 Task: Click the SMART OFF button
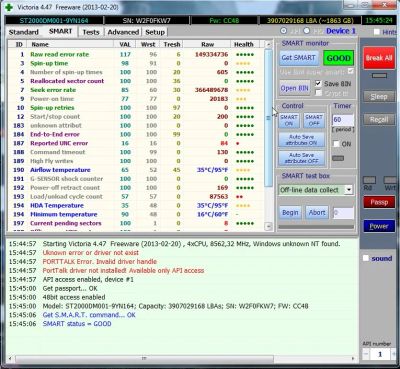pos(314,120)
